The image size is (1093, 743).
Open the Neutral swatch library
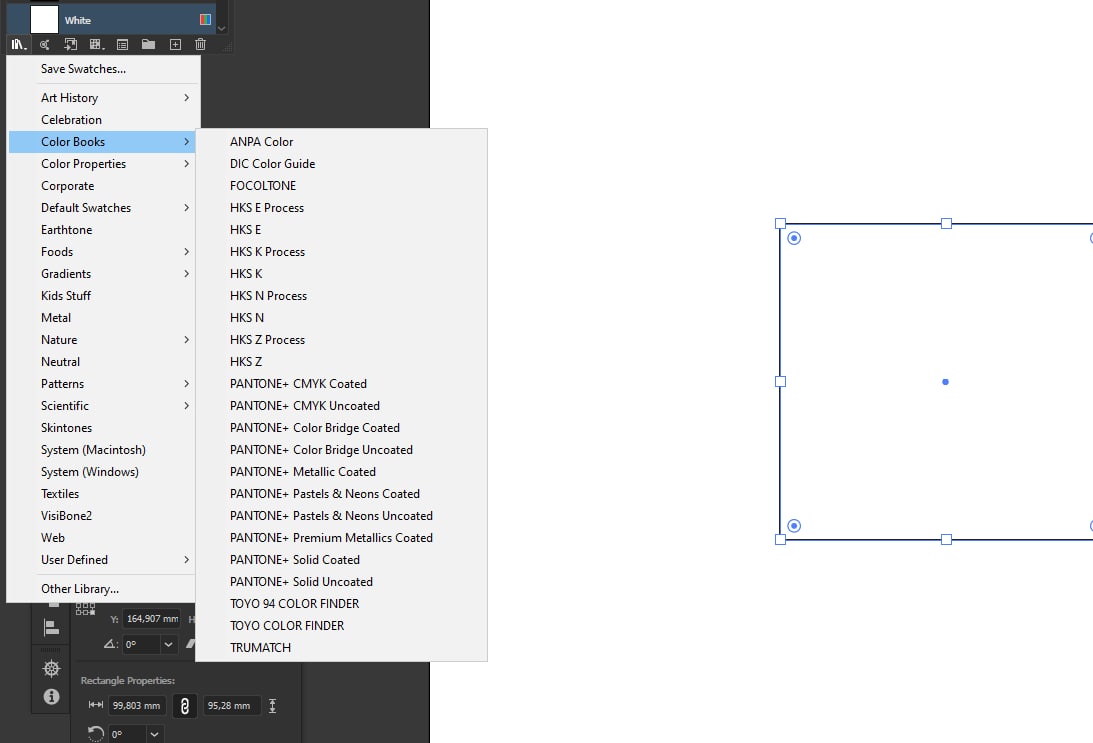(102, 362)
